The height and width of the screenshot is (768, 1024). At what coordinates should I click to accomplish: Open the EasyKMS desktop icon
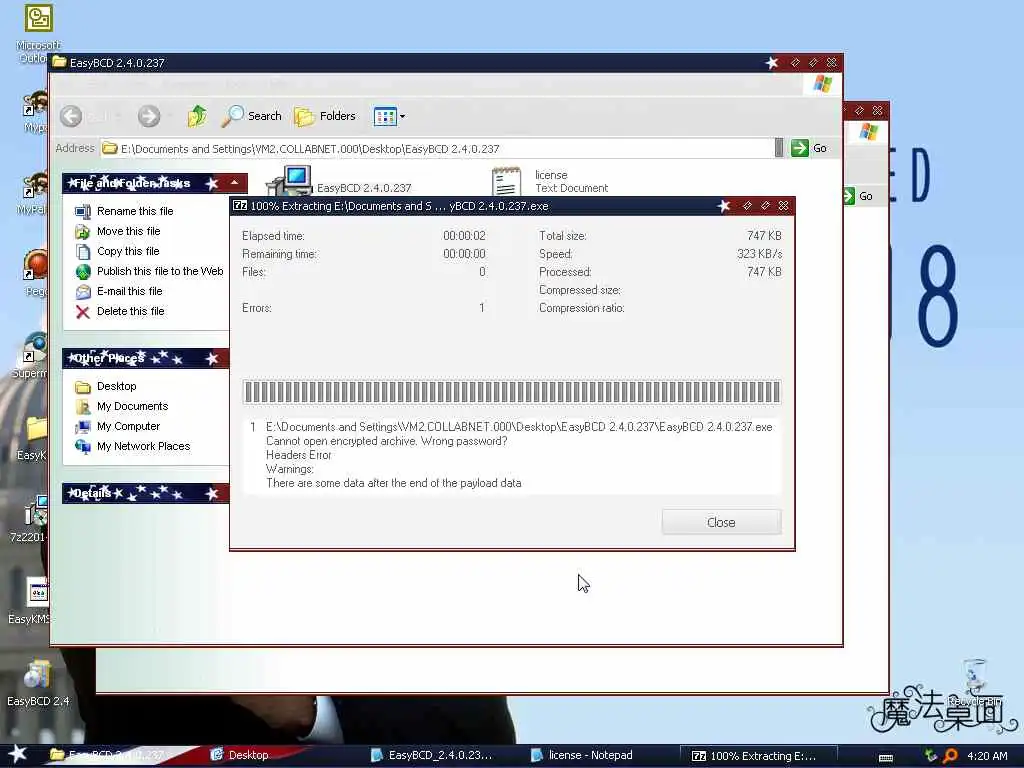[x=29, y=601]
